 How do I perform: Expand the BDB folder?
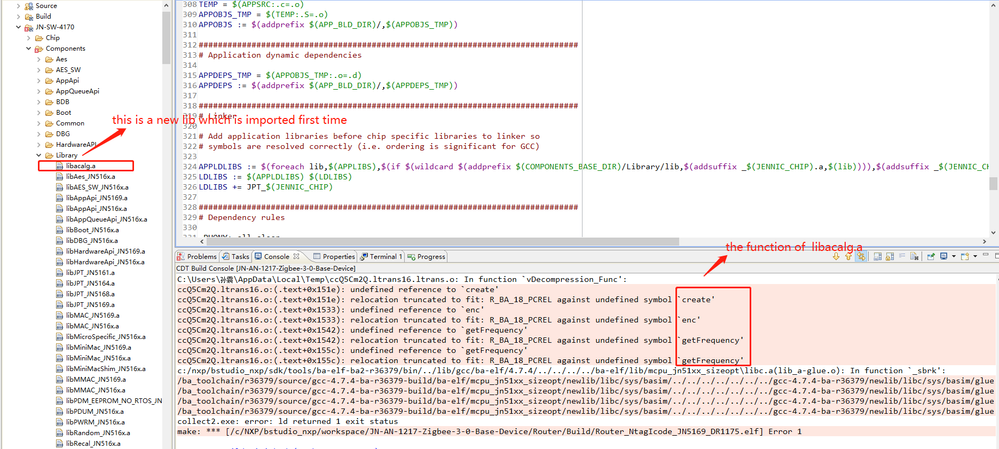click(x=38, y=102)
